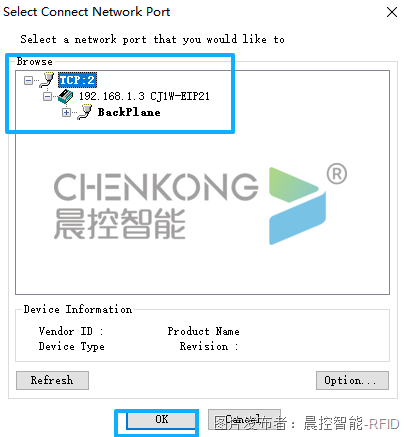Confirm selection with OK
Image resolution: width=406 pixels, height=437 pixels.
[x=161, y=419]
